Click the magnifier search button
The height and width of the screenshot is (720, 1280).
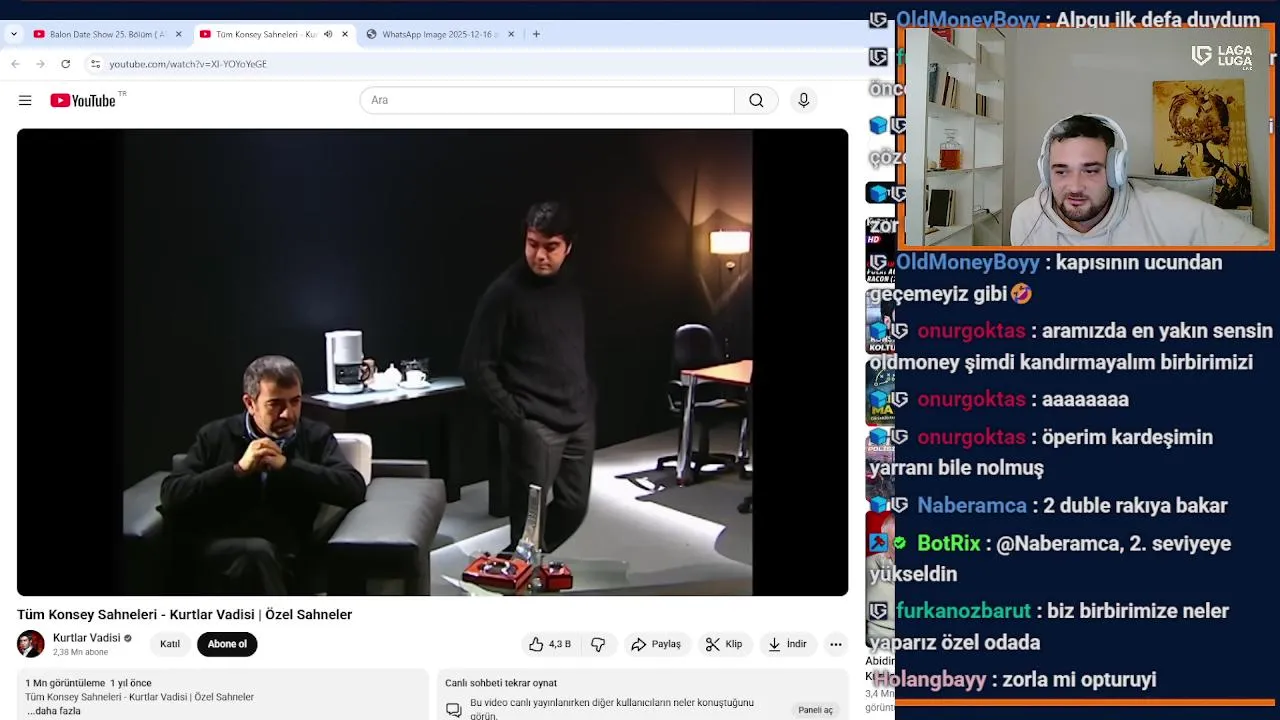pyautogui.click(x=756, y=100)
